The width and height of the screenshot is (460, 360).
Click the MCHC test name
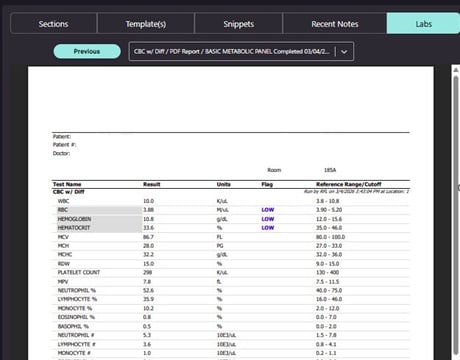tap(65, 254)
